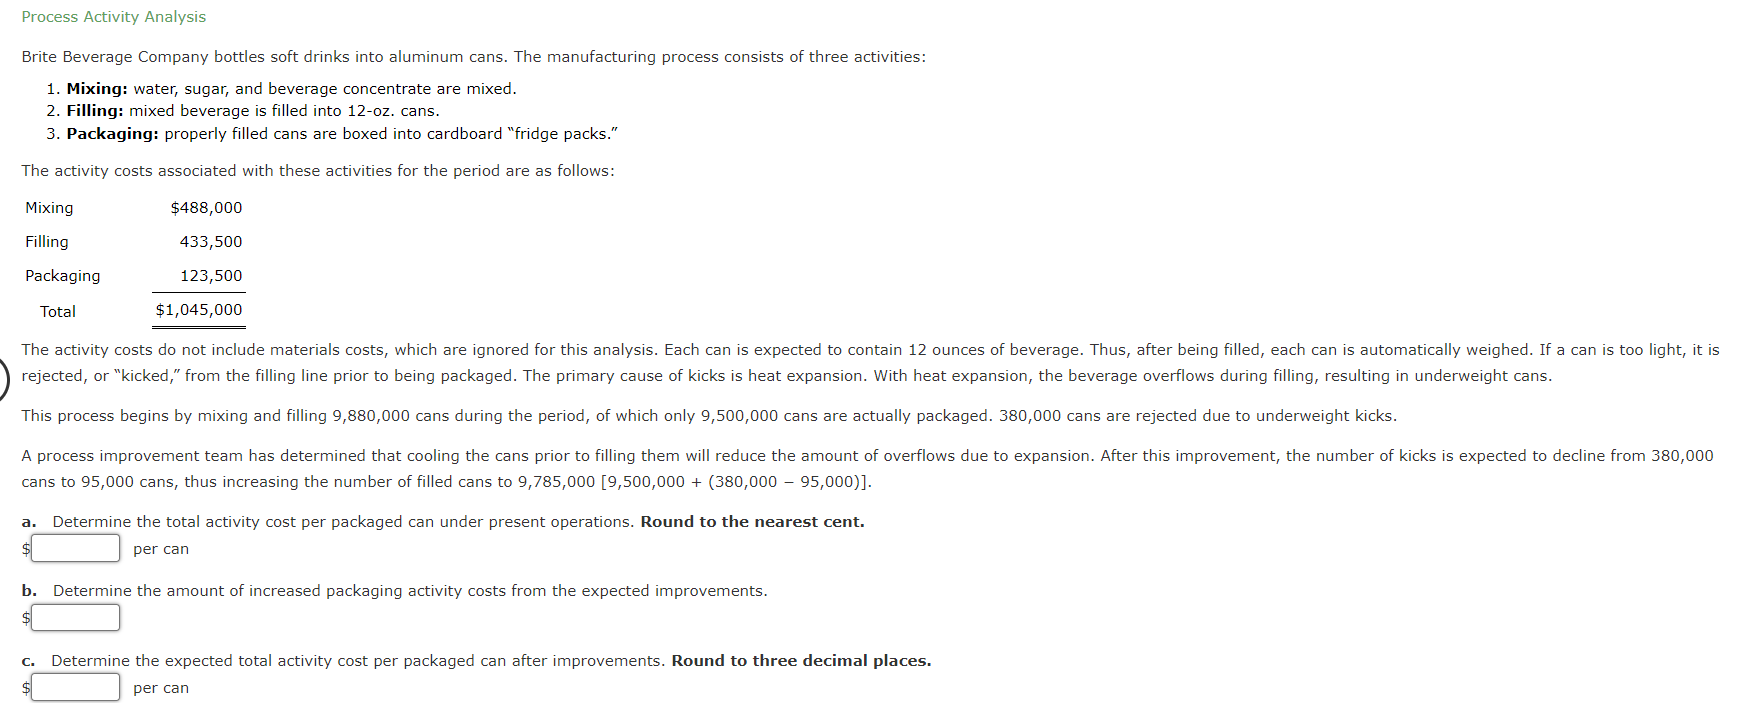Click the part c answer input field
This screenshot has width=1748, height=703.
(74, 686)
